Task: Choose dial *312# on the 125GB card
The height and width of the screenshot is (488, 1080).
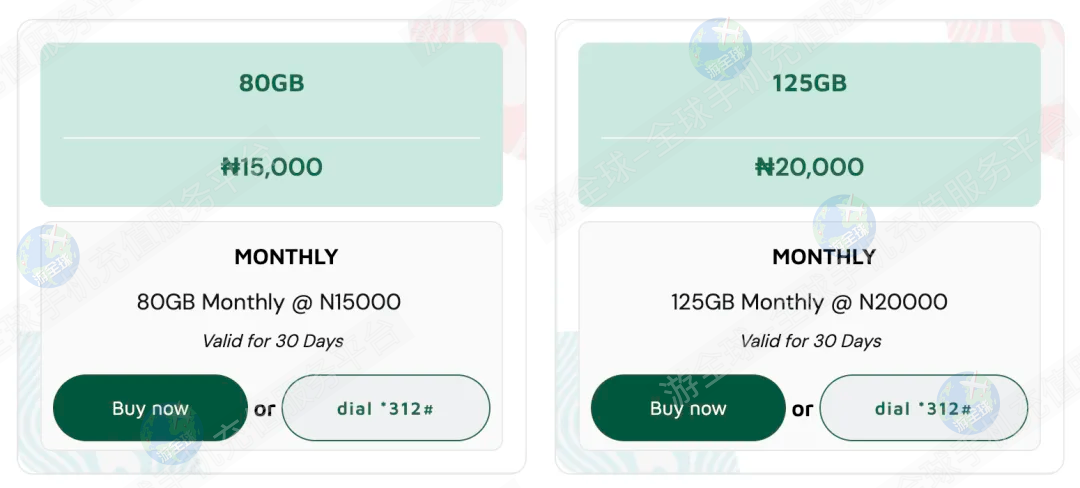Action: pos(924,408)
